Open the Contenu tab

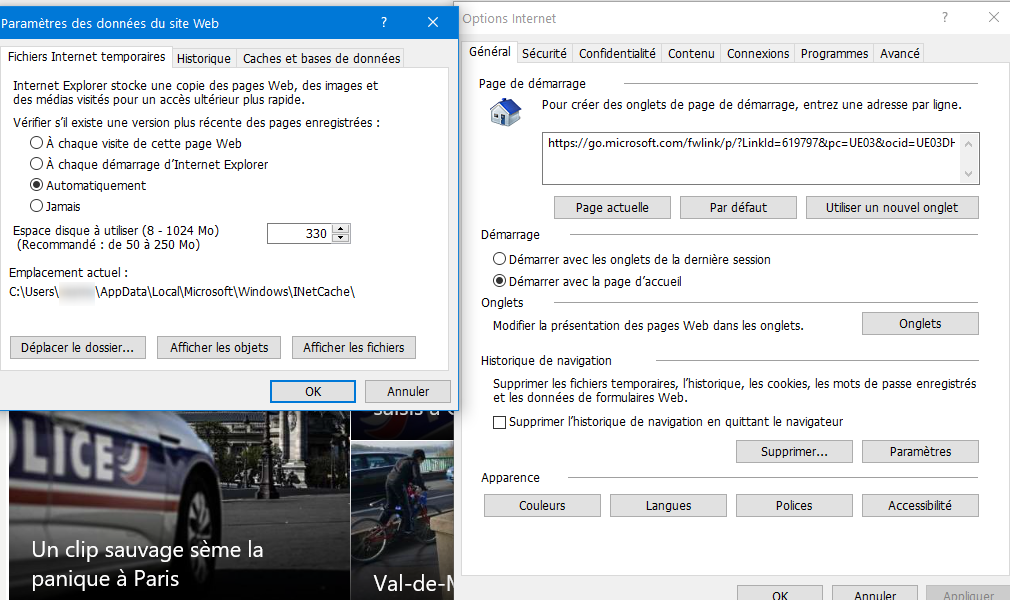pyautogui.click(x=691, y=53)
